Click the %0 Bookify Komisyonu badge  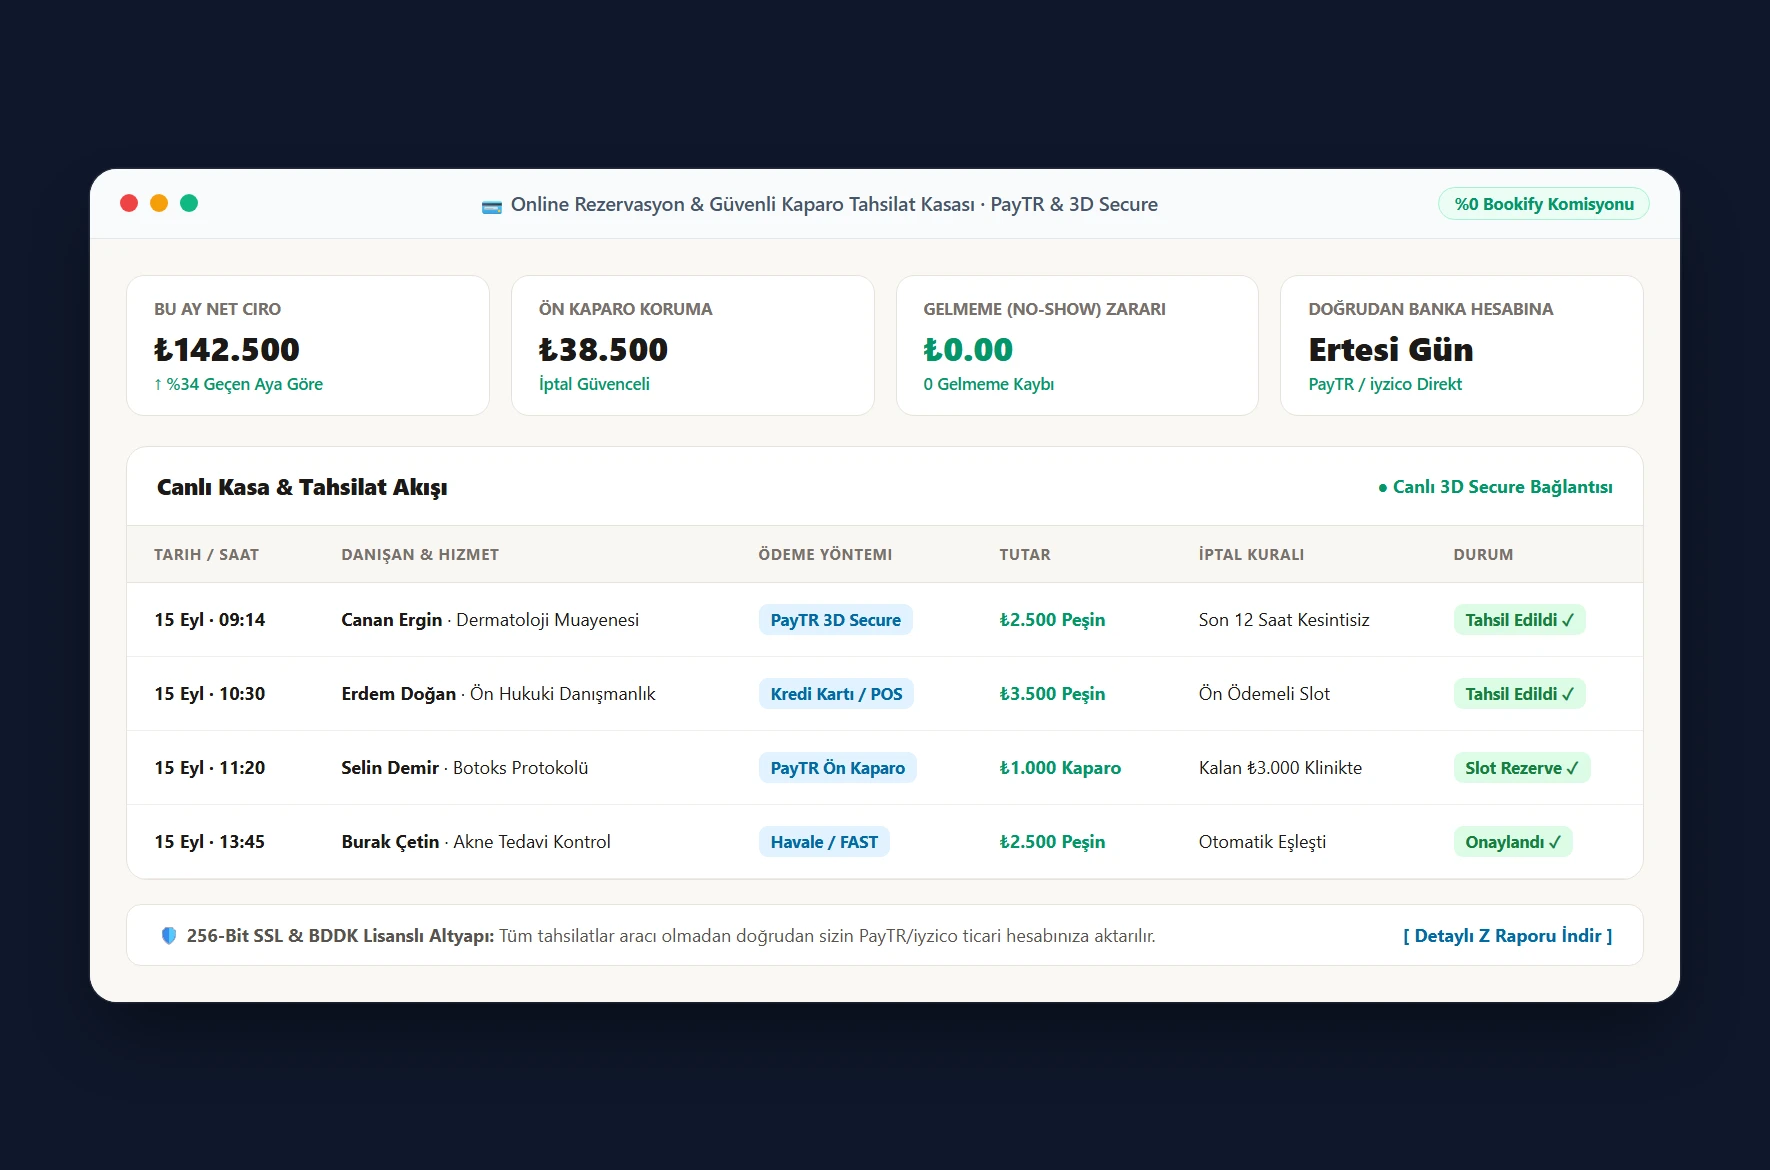coord(1543,204)
